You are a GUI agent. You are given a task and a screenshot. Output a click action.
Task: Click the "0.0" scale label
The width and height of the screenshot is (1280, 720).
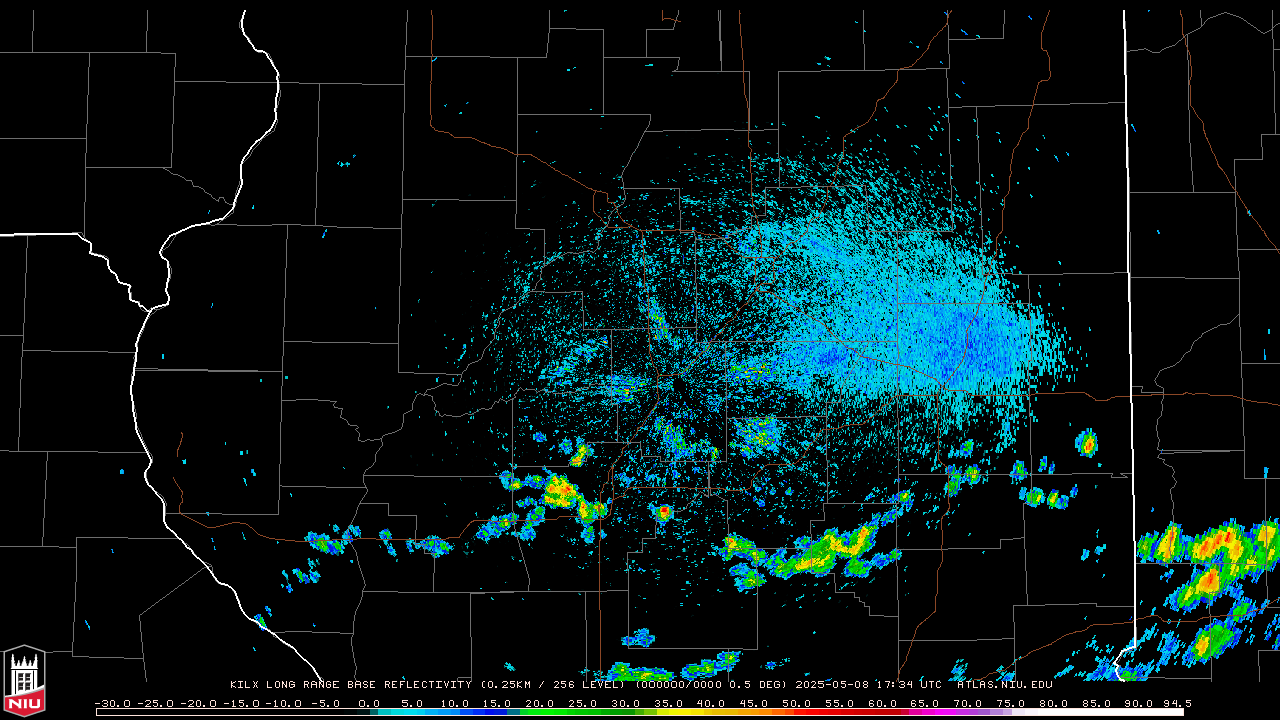[370, 704]
